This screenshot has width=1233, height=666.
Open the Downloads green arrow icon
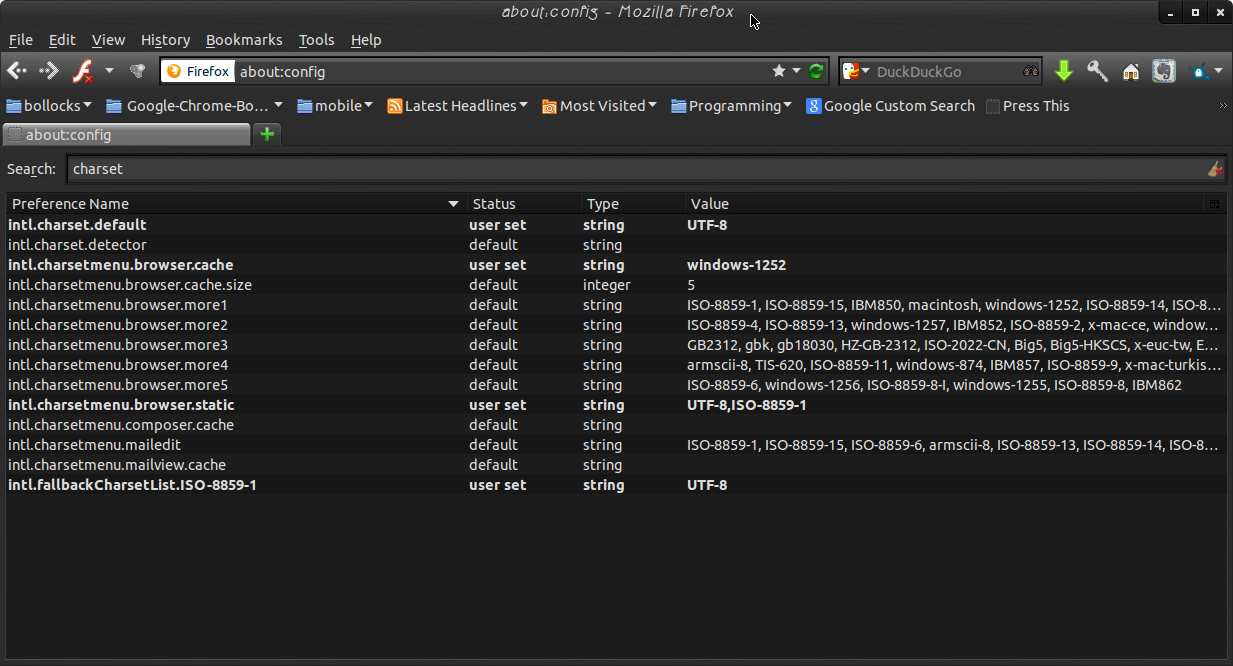pos(1064,71)
